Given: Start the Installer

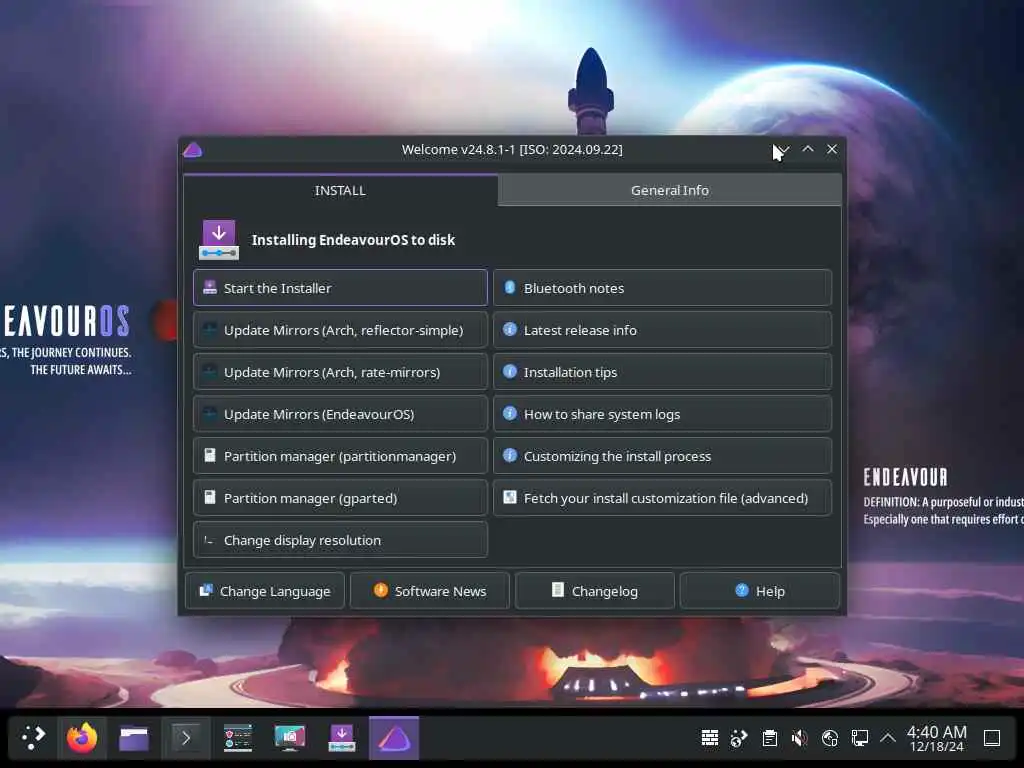Looking at the screenshot, I should (x=340, y=288).
